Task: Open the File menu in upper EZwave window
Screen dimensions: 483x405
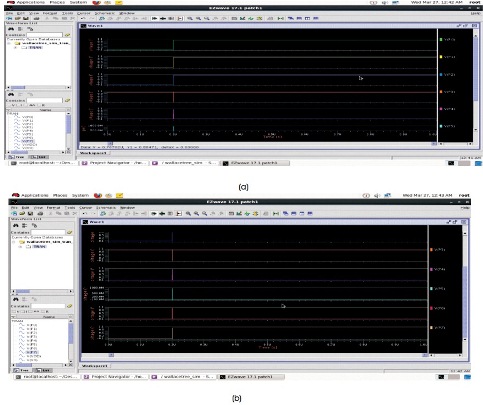Action: pos(9,13)
